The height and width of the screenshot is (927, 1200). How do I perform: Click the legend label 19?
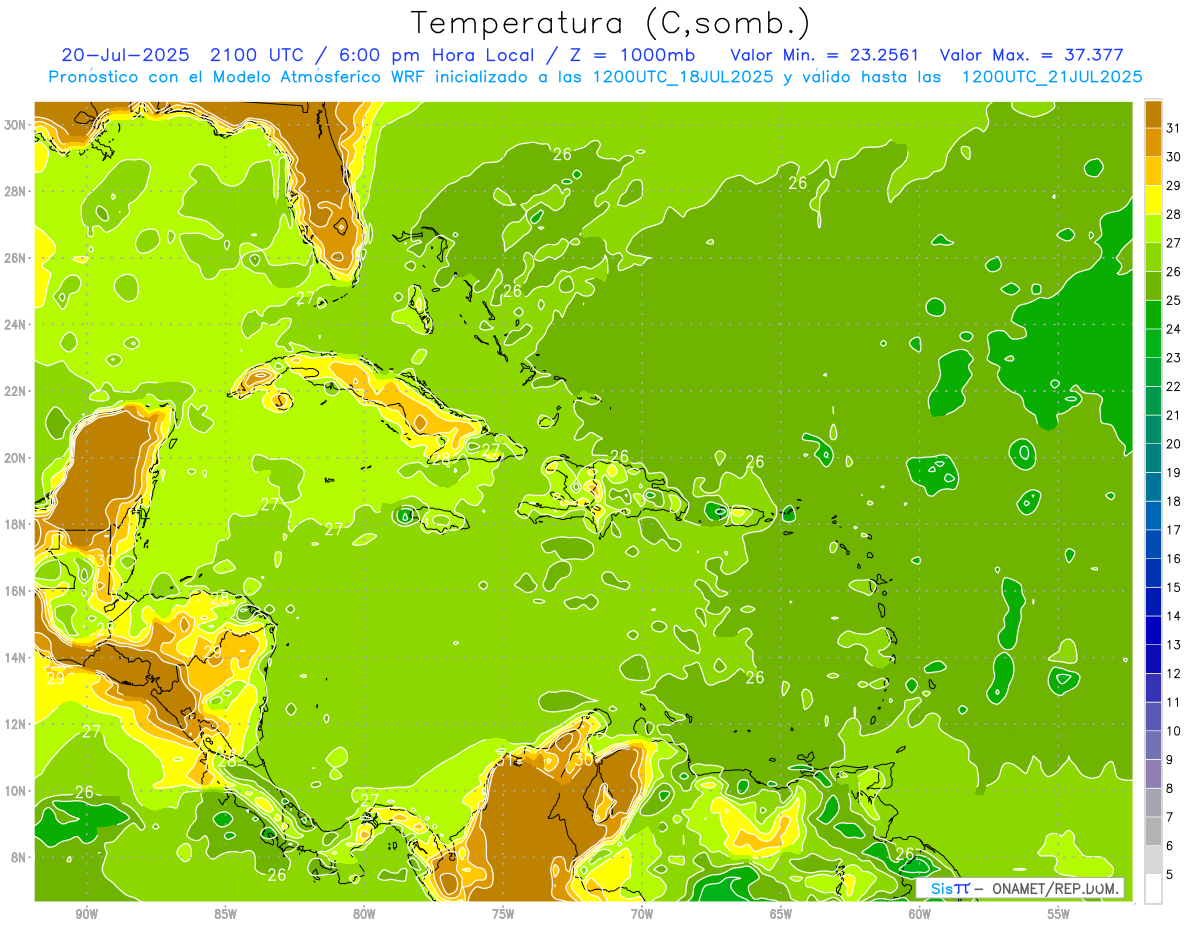click(1173, 472)
